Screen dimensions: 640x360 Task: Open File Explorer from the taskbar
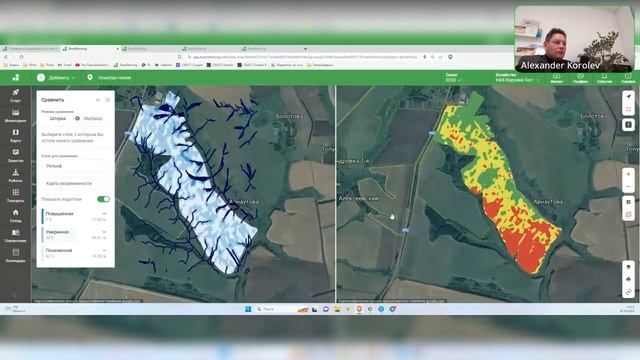point(337,309)
